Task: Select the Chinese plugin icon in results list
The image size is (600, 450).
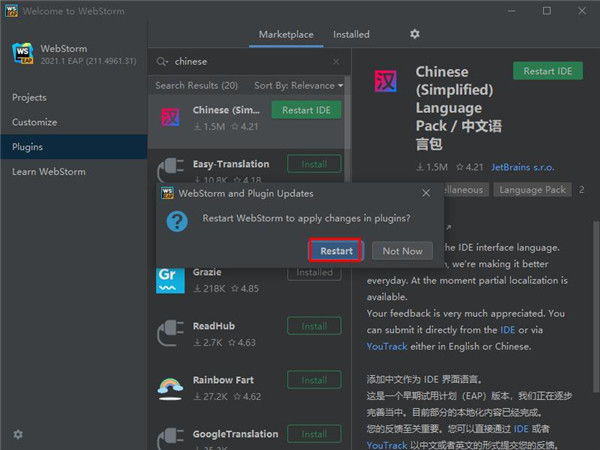Action: (x=171, y=117)
